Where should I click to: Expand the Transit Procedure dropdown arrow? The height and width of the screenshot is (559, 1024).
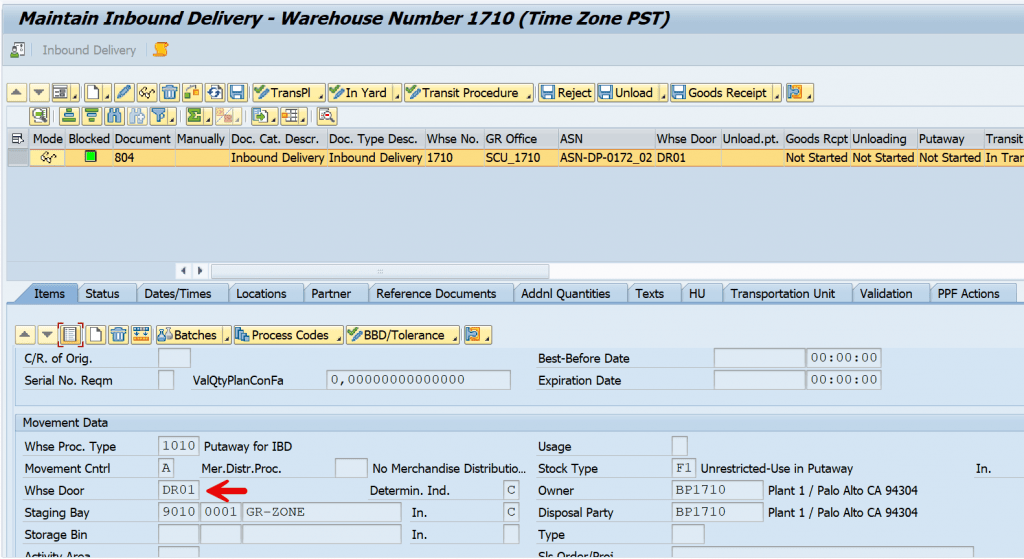(528, 95)
